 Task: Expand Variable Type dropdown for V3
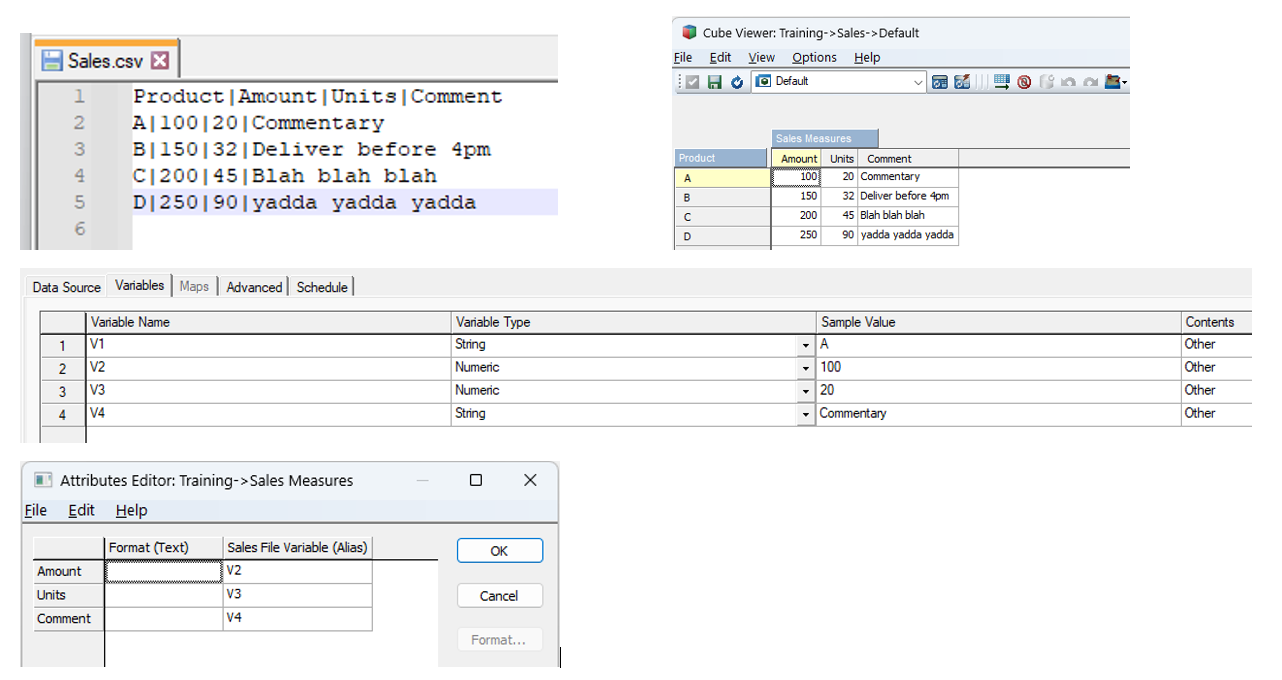tap(805, 391)
